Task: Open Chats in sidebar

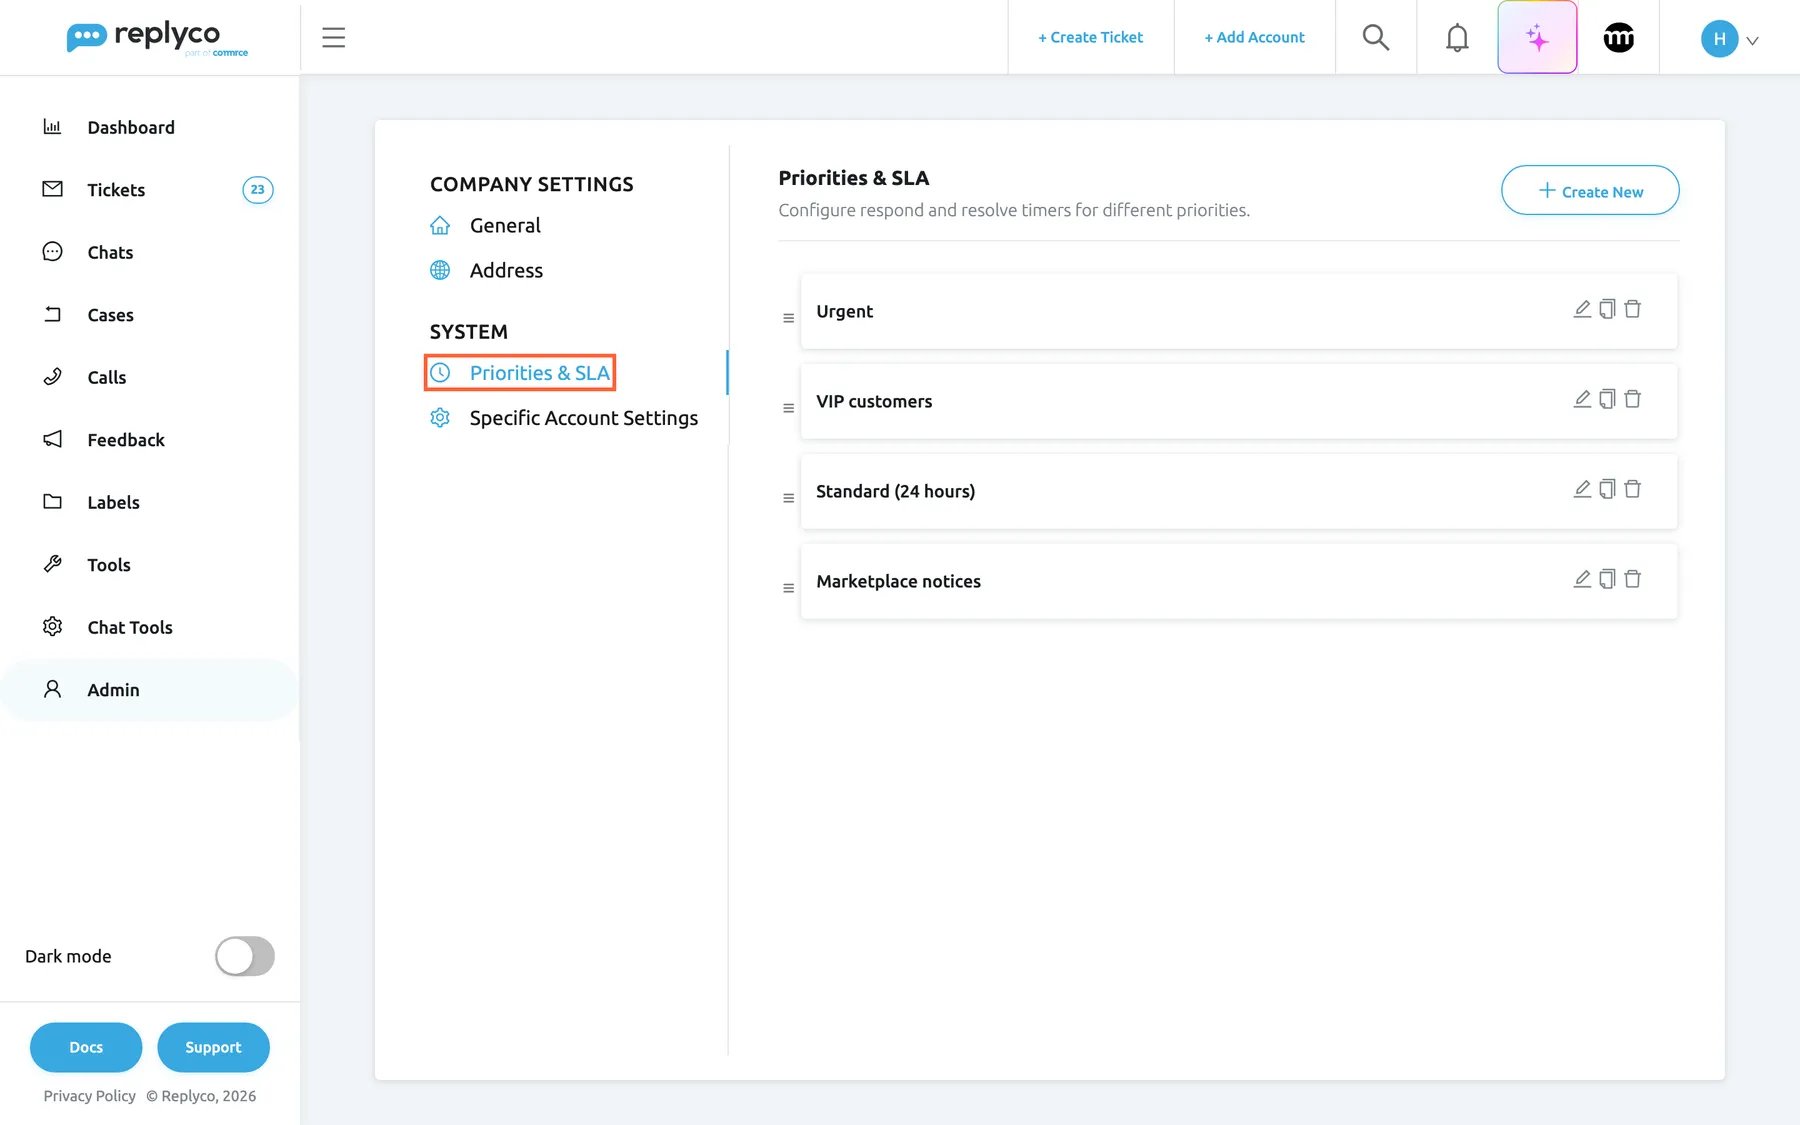Action: pos(150,252)
